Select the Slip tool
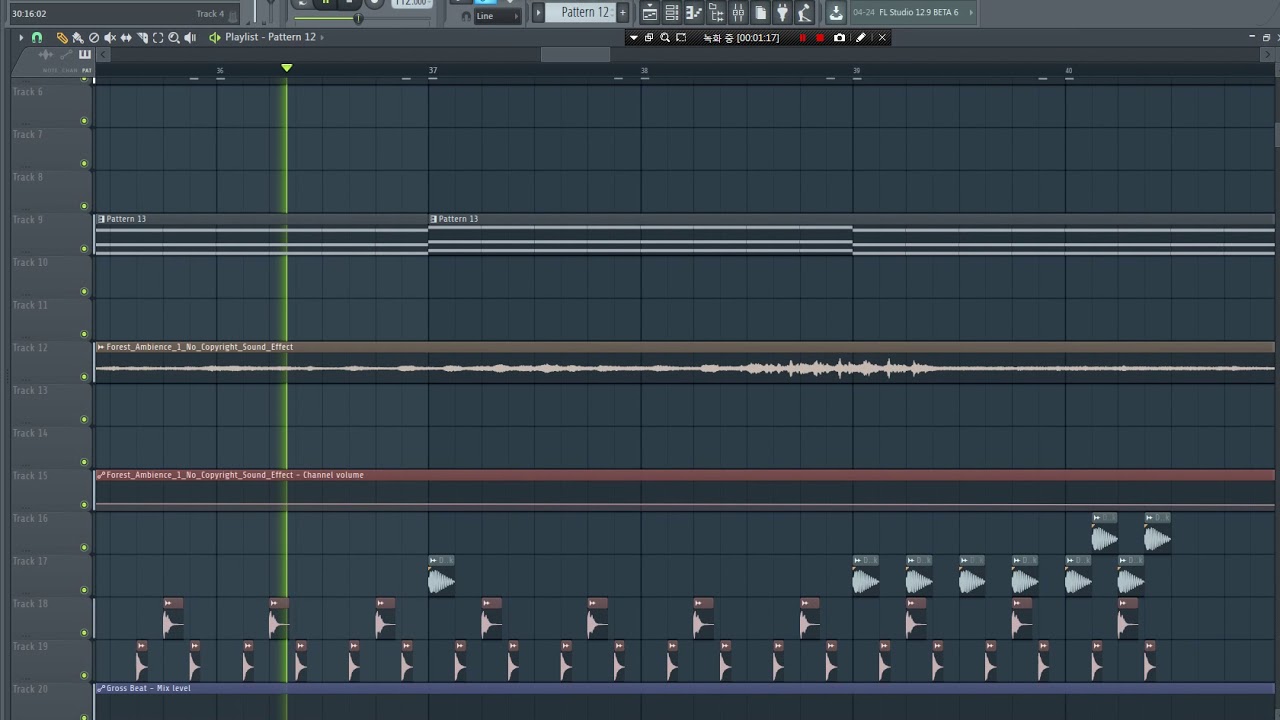 pyautogui.click(x=126, y=37)
